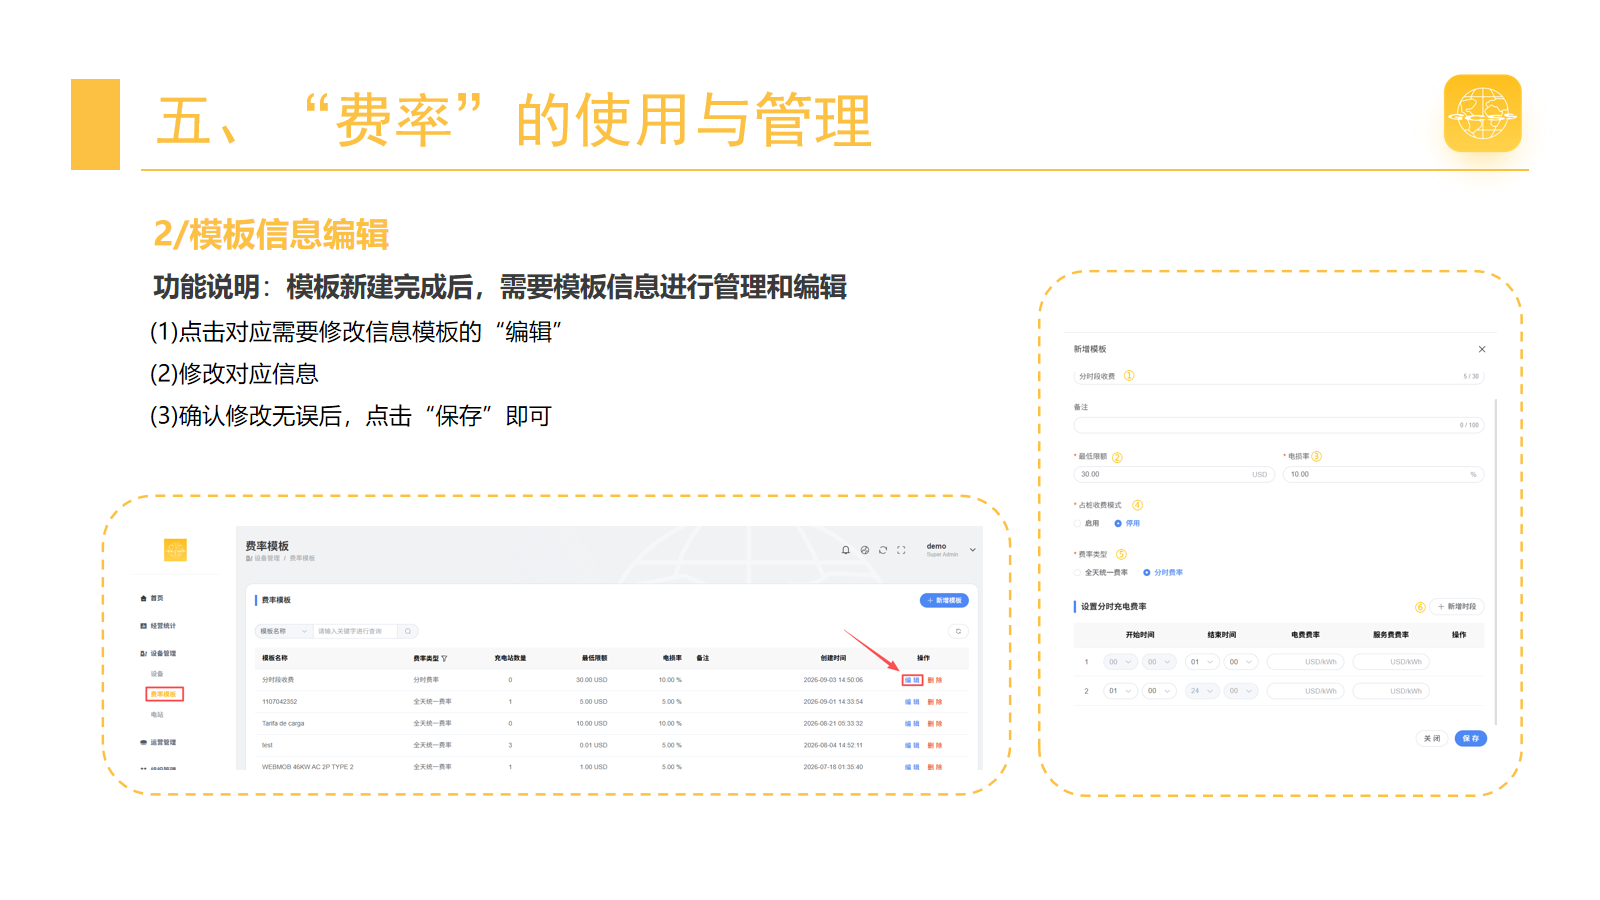This screenshot has width=1600, height=900.
Task: Click row 1 电费费率 USD/kWh input
Action: coord(1305,661)
